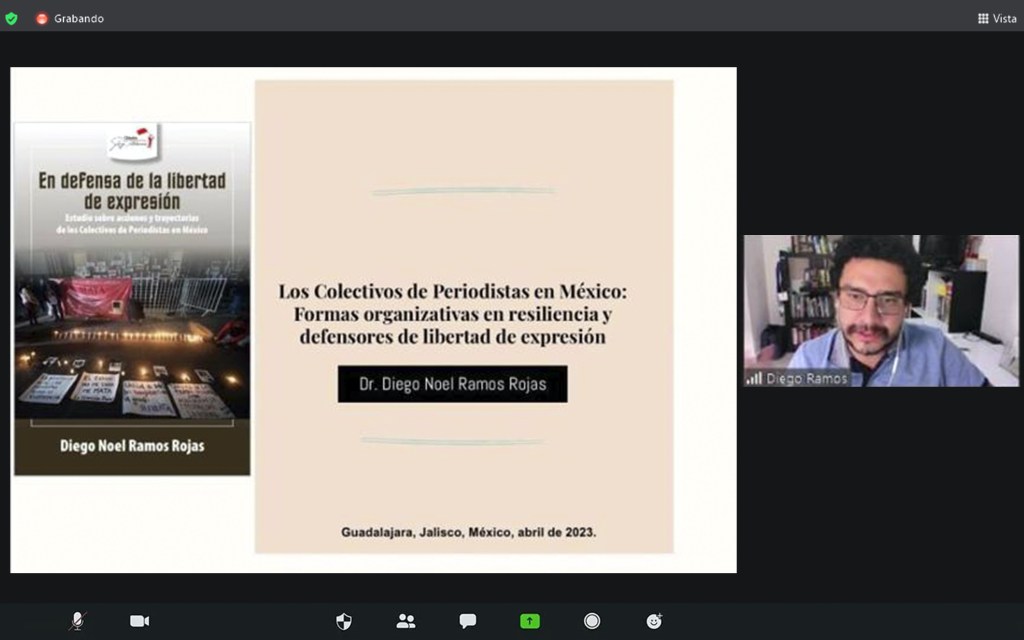Screen dimensions: 1024x640
Task: Open the Reactions emoji menu
Action: click(x=654, y=621)
